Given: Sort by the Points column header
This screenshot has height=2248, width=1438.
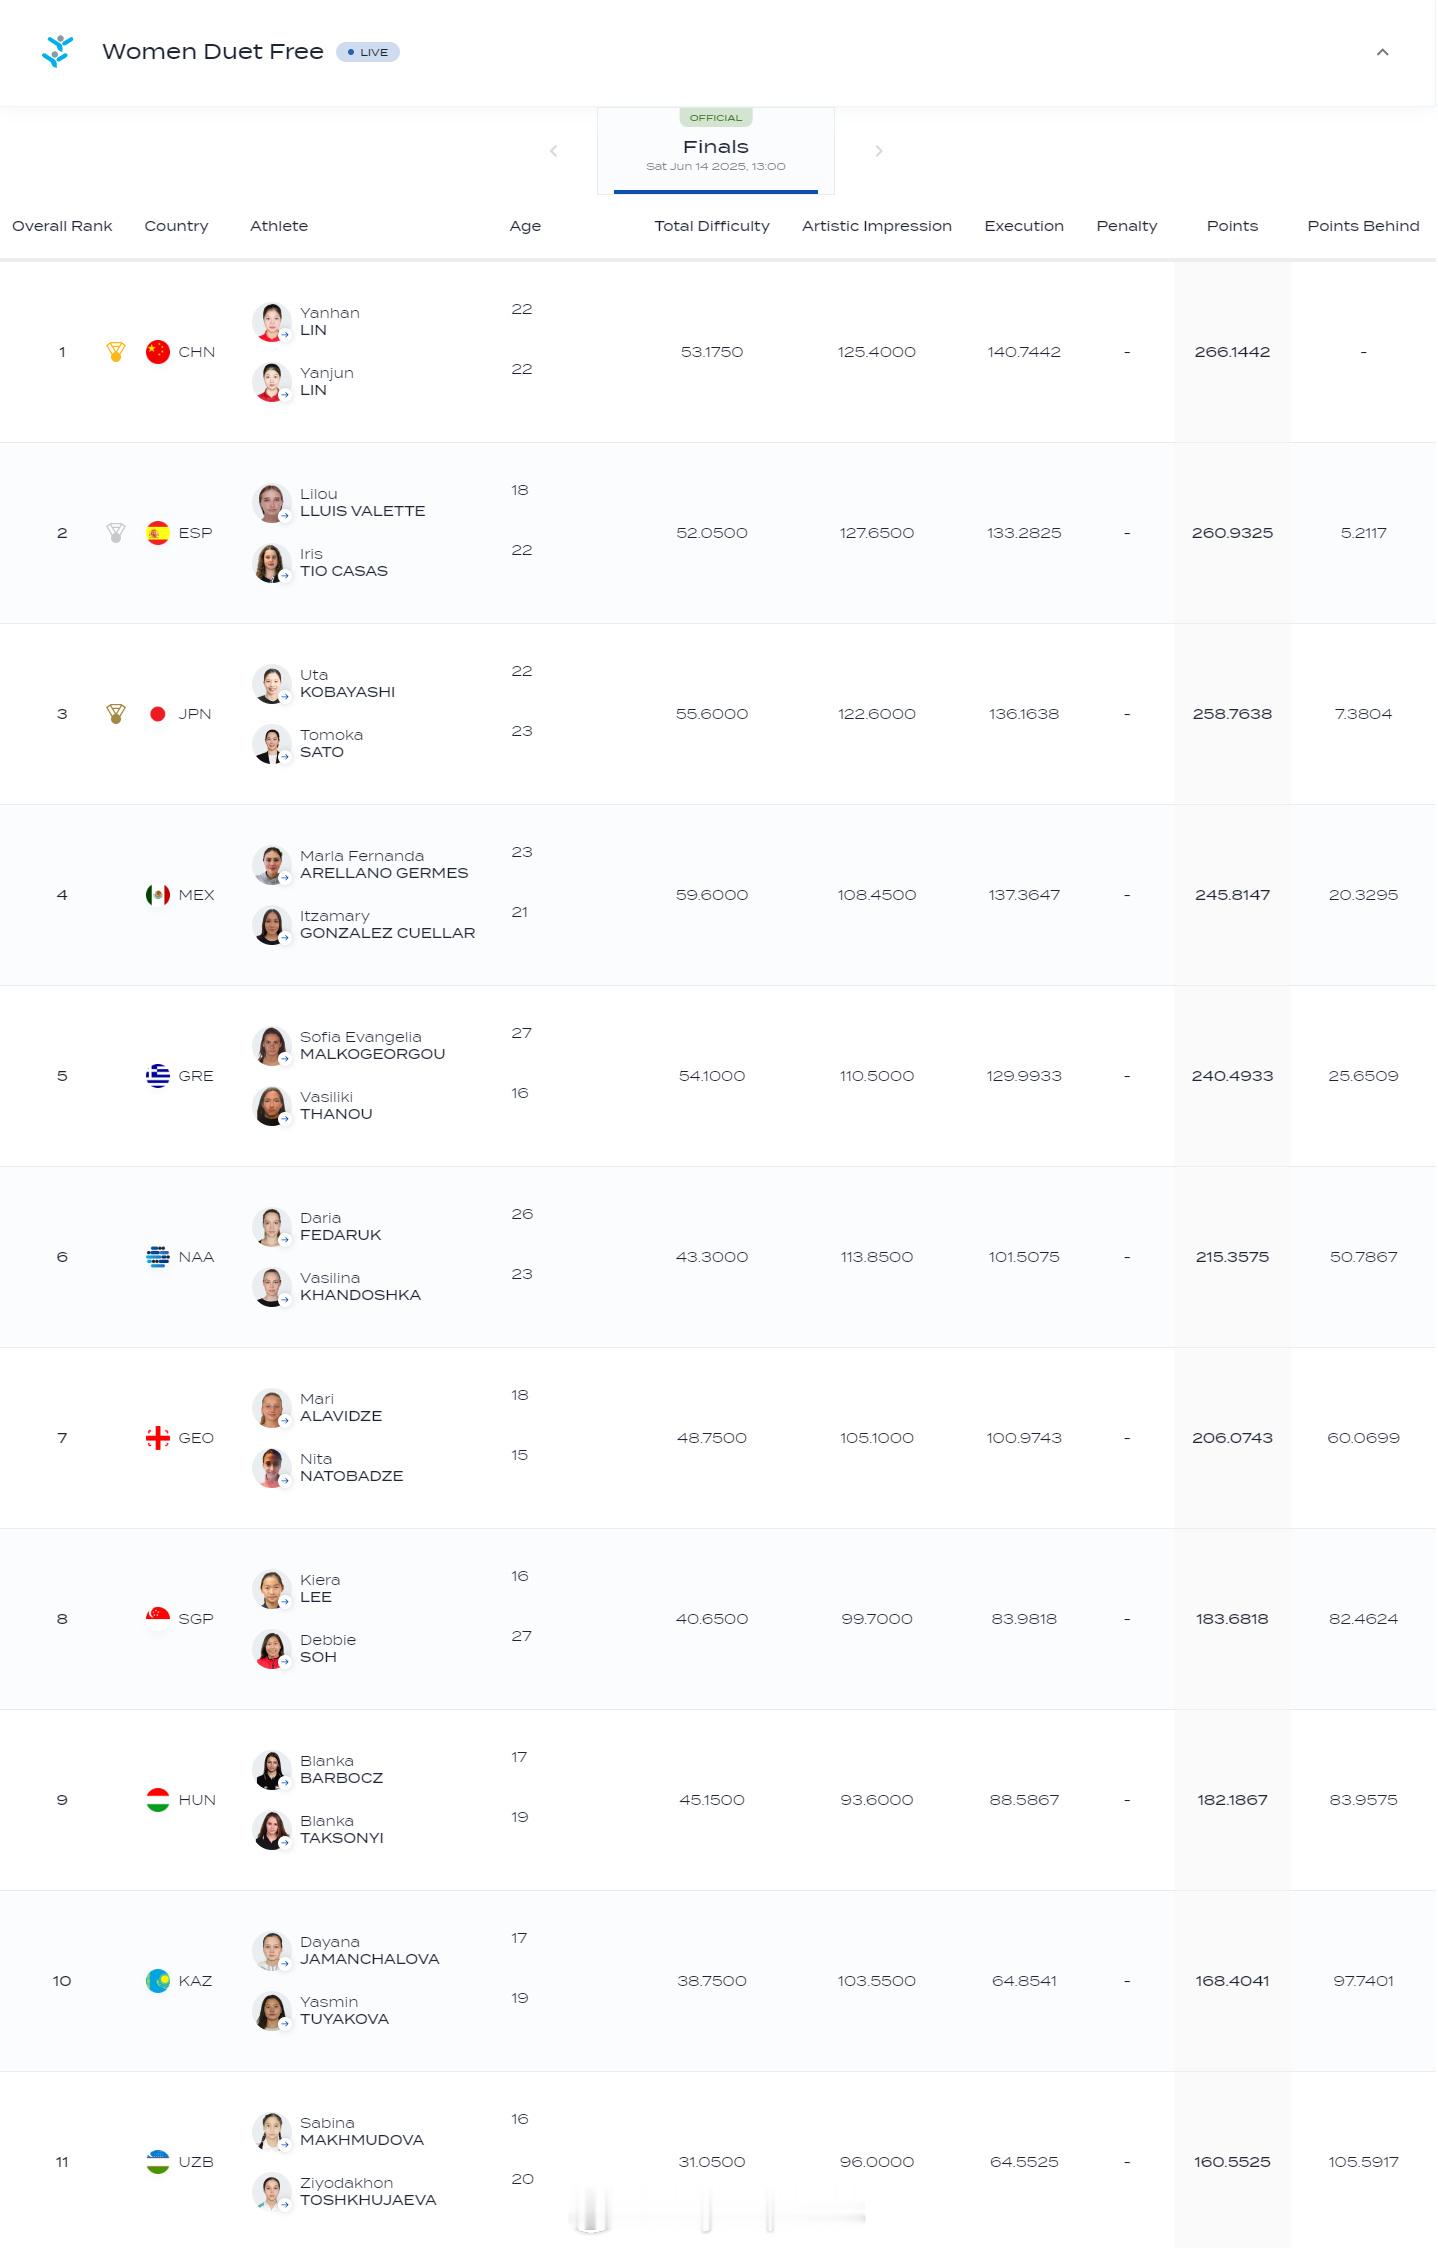Looking at the screenshot, I should tap(1232, 226).
